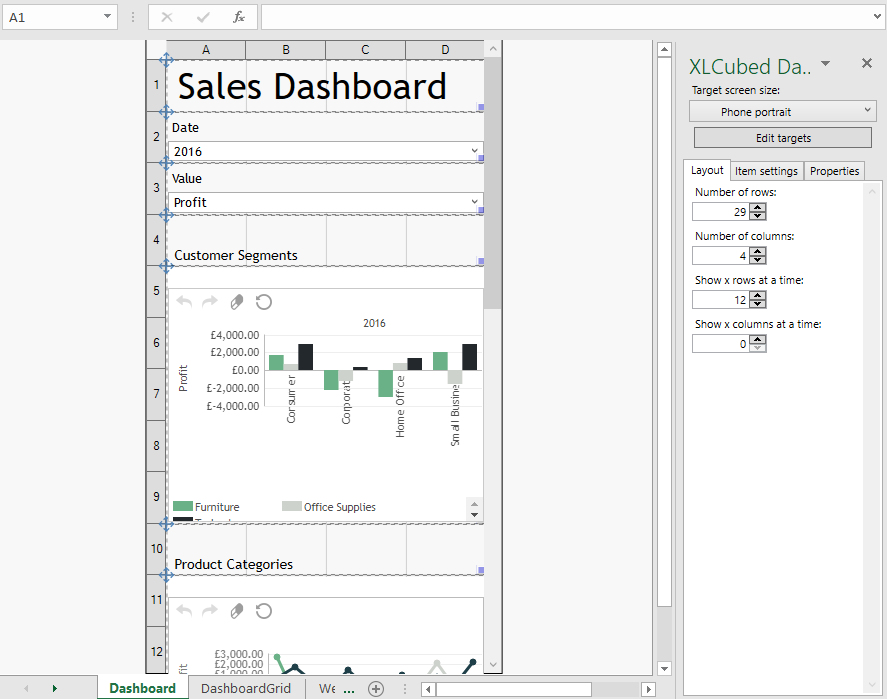Switch to the Item settings tab
887x699 pixels.
pos(766,170)
